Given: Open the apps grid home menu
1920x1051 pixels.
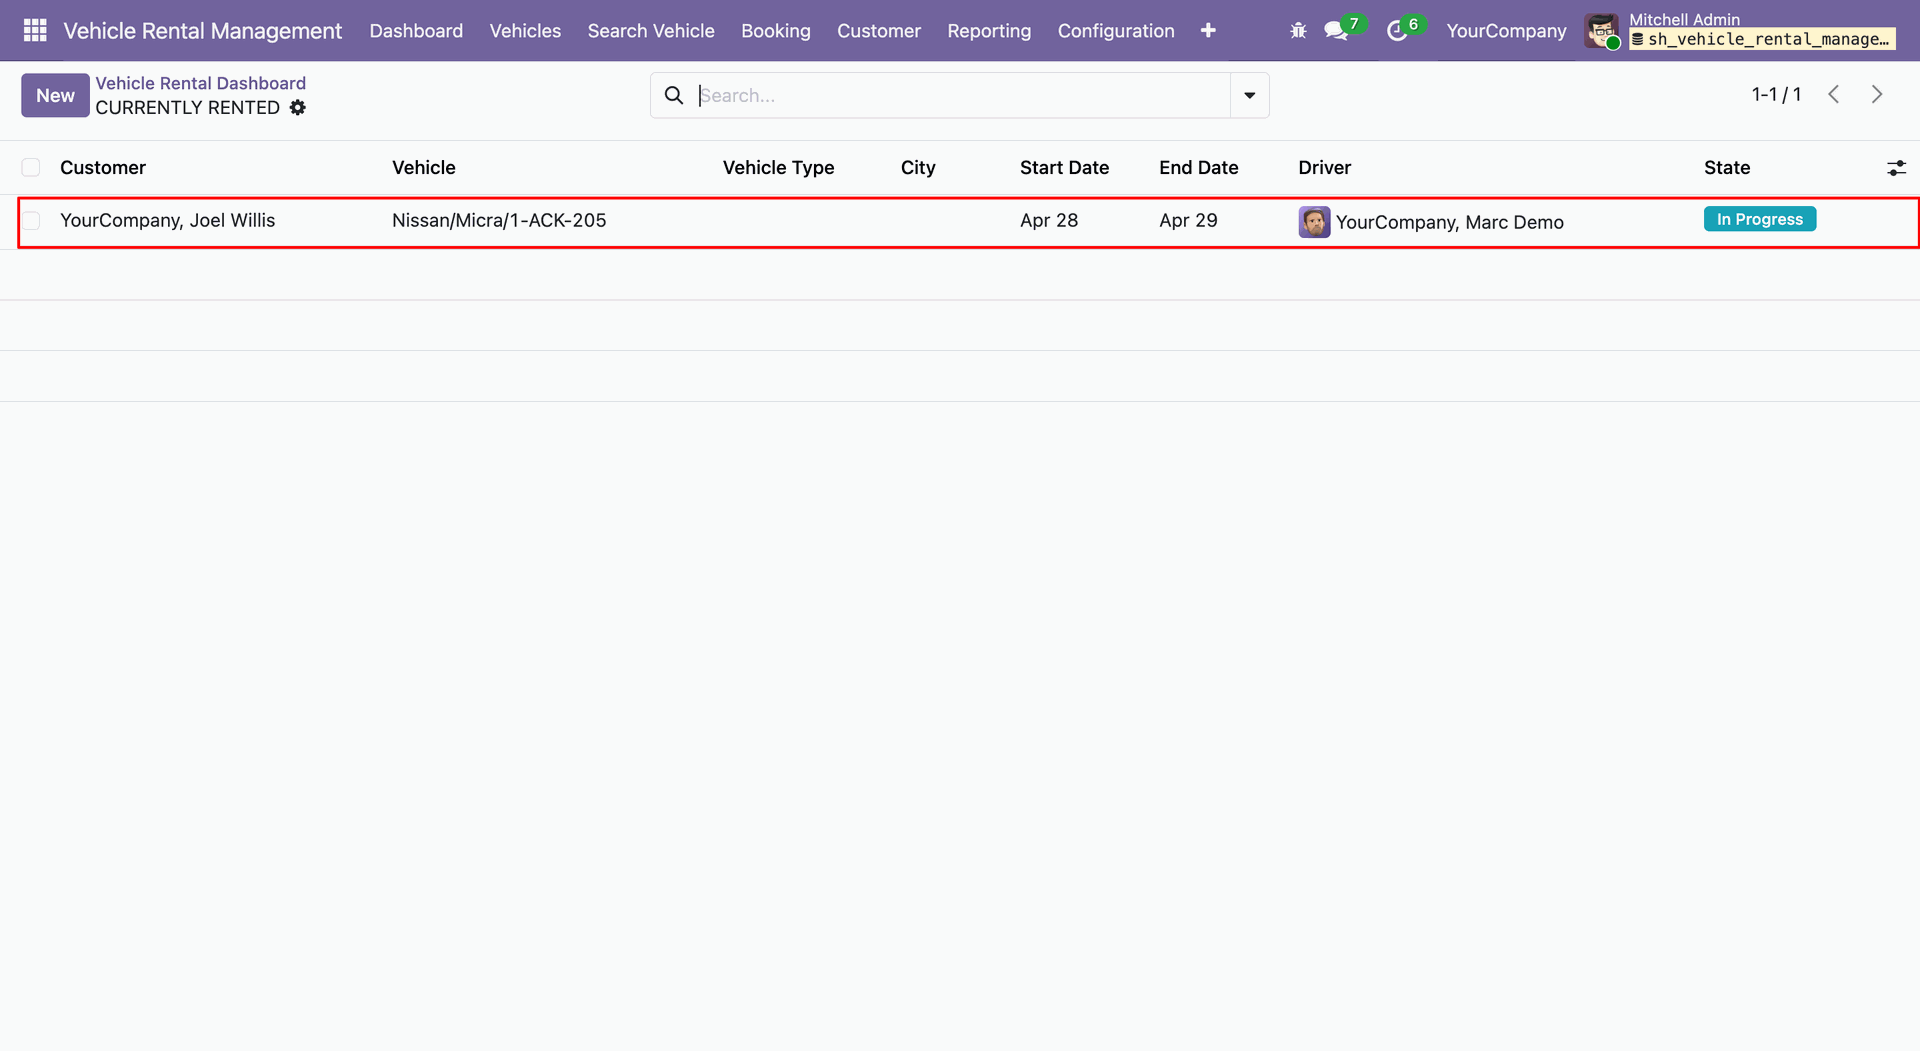Looking at the screenshot, I should [35, 30].
